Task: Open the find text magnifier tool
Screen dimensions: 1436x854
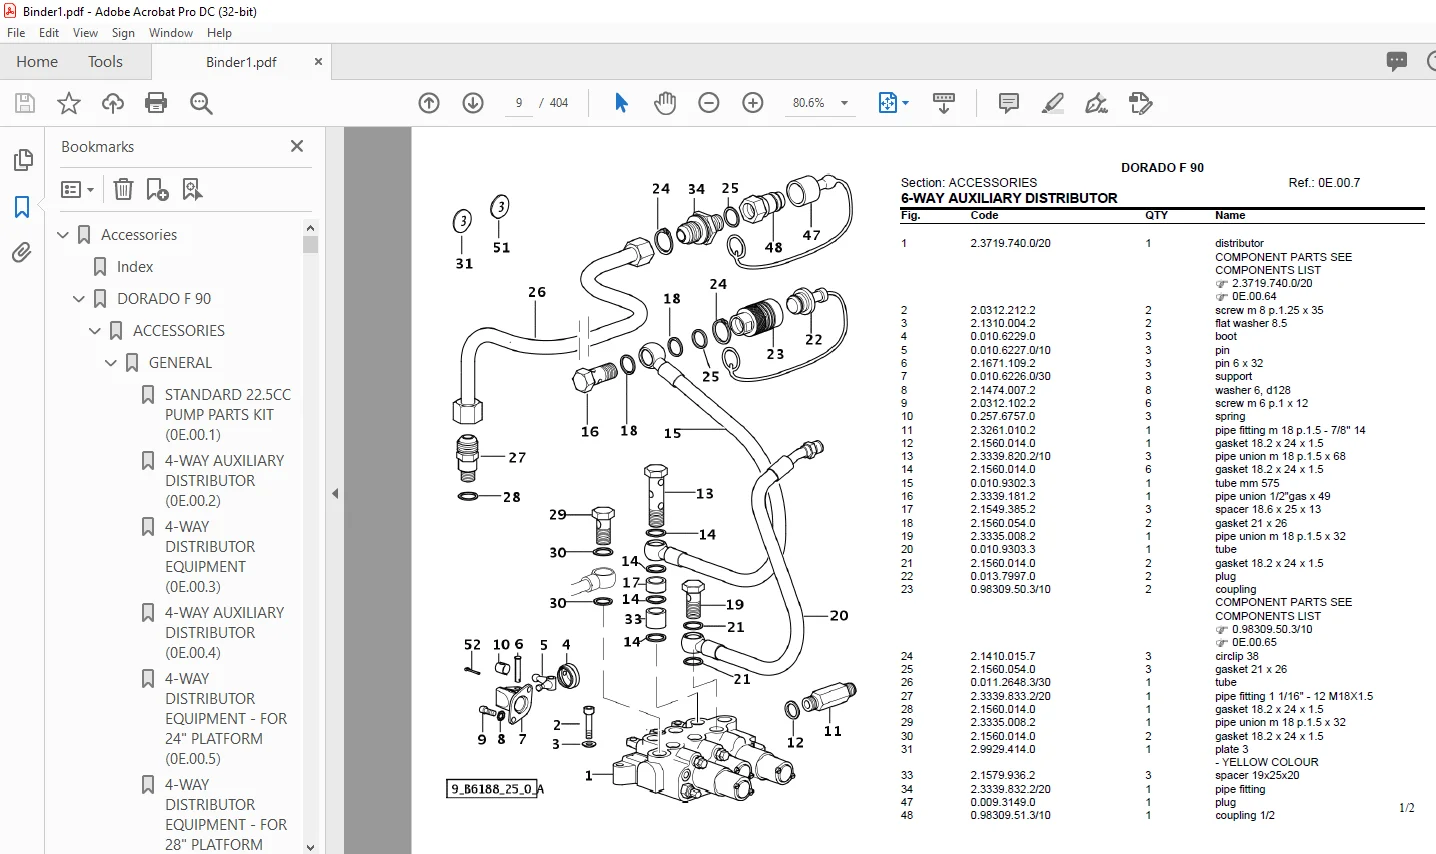Action: tap(201, 103)
